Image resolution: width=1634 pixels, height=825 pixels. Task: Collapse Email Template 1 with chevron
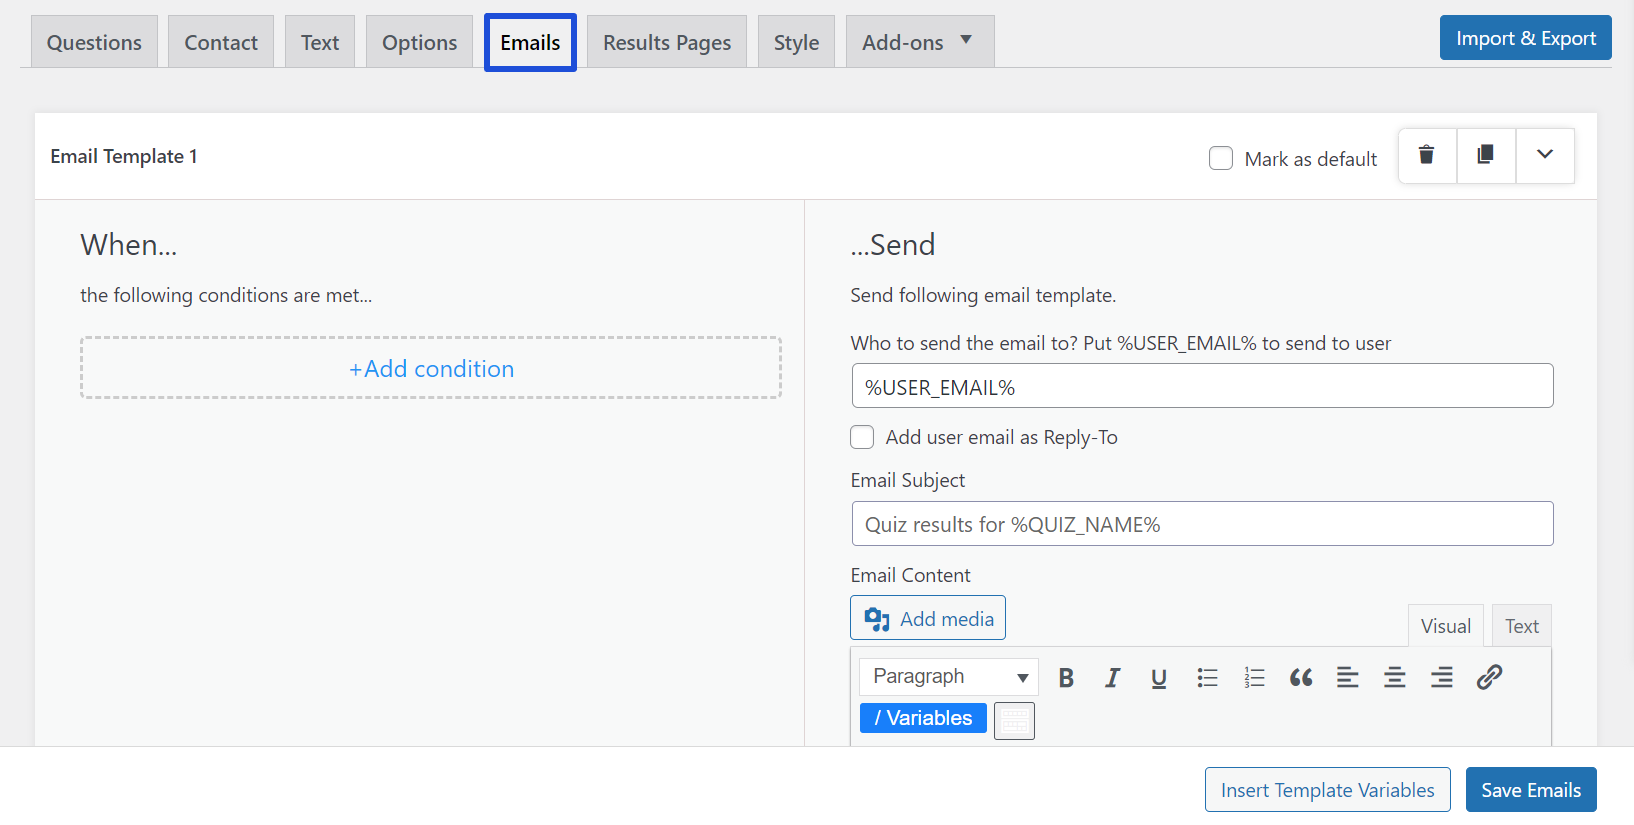(1545, 155)
